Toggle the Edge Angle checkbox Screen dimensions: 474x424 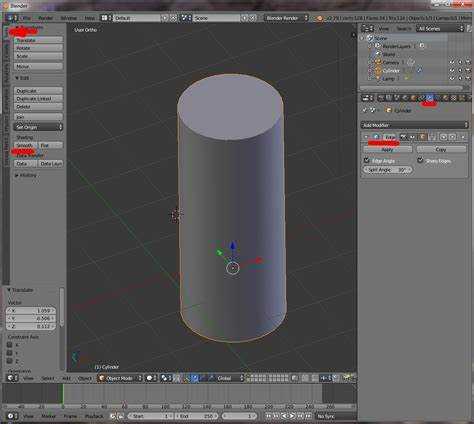point(367,160)
